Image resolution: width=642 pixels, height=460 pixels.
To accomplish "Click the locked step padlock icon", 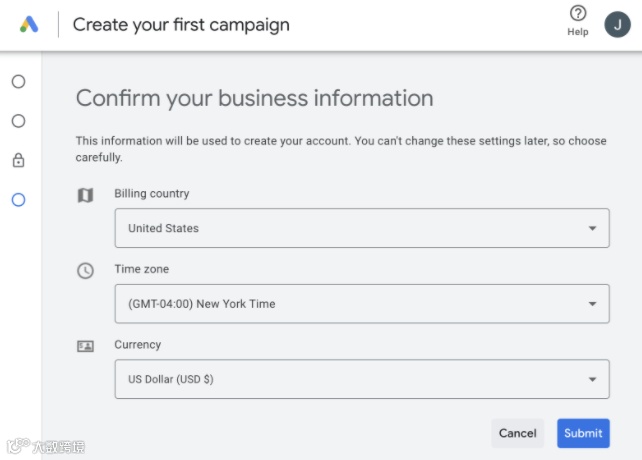I will click(x=18, y=160).
